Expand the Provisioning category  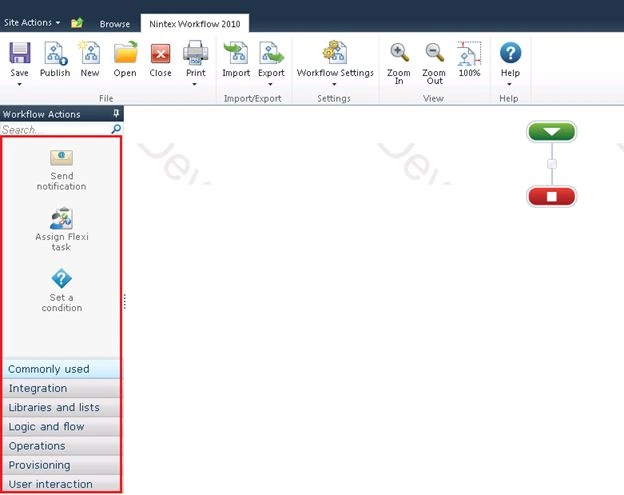(x=61, y=465)
